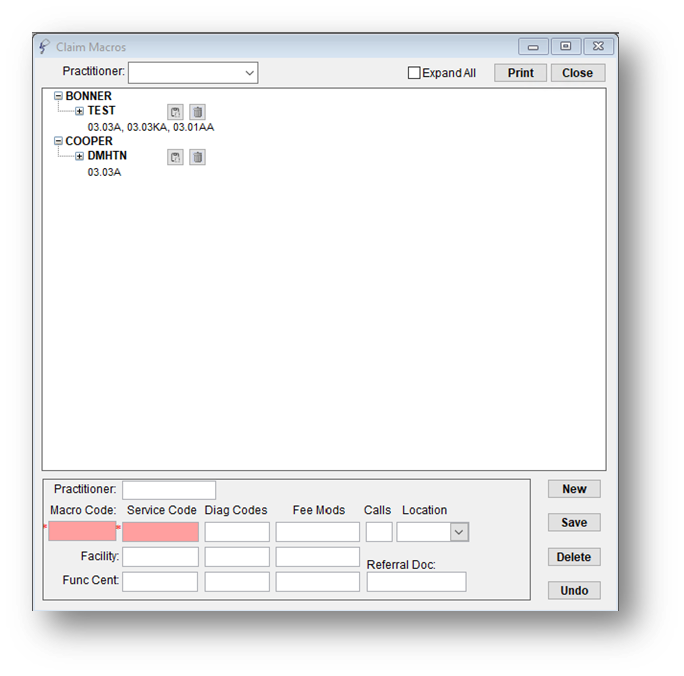The width and height of the screenshot is (684, 676).
Task: Click the '03.03A' text under DMHTN
Action: point(104,172)
